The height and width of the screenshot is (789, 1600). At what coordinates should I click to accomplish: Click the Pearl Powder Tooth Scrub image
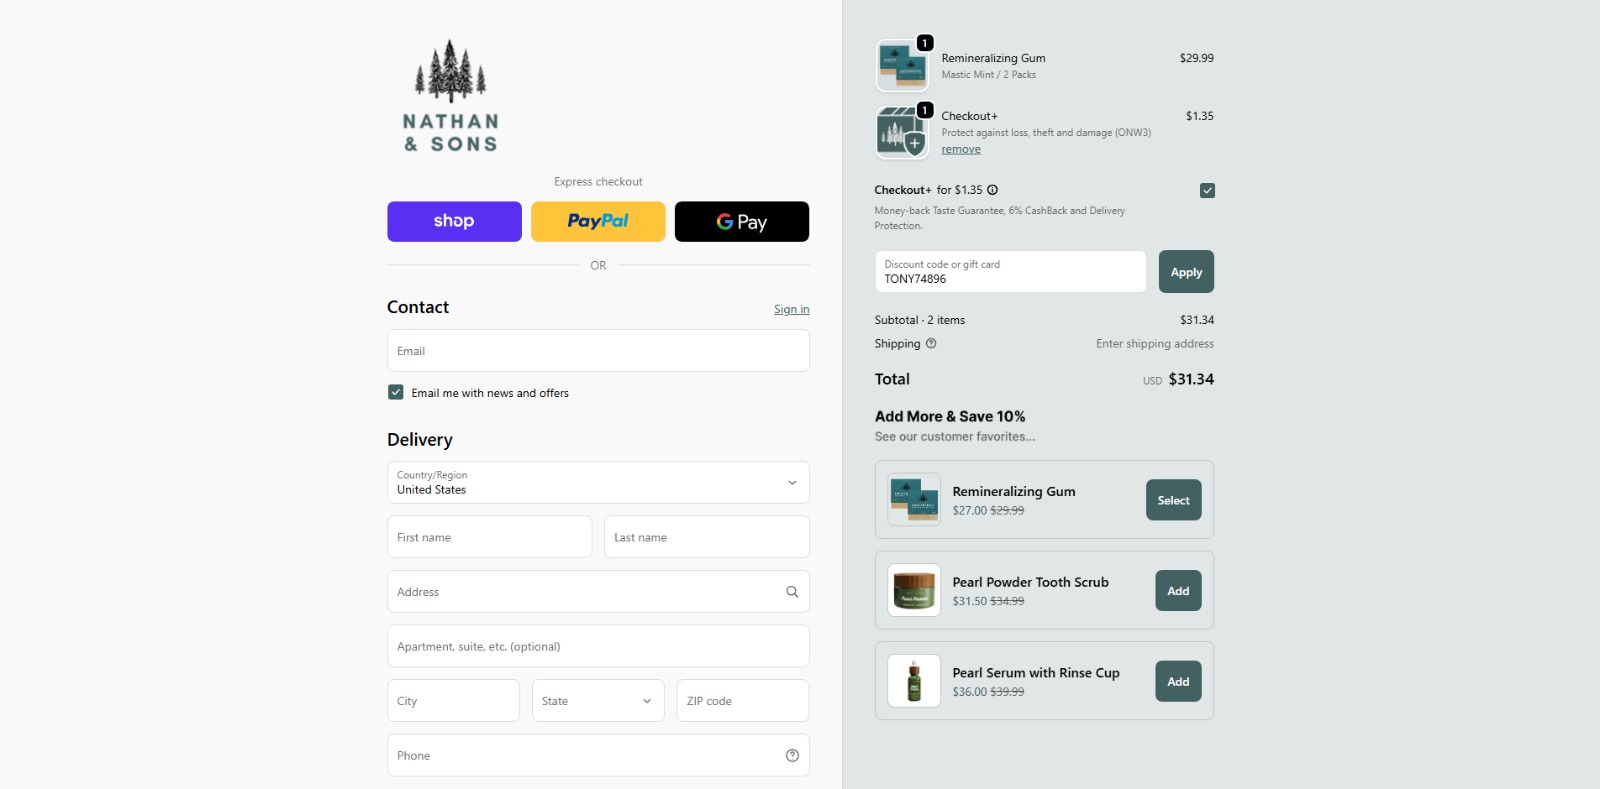pyautogui.click(x=914, y=590)
